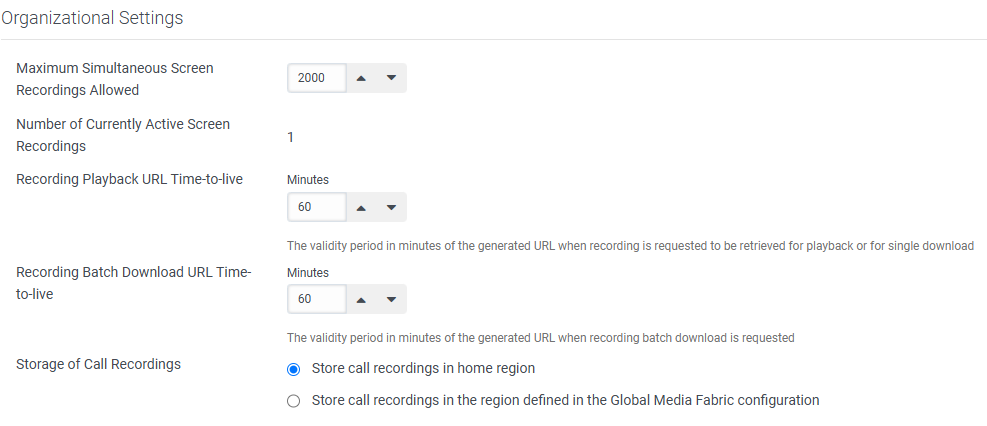
Task: Decrease Maximum Simultaneous Screen Recordings value
Action: [391, 78]
